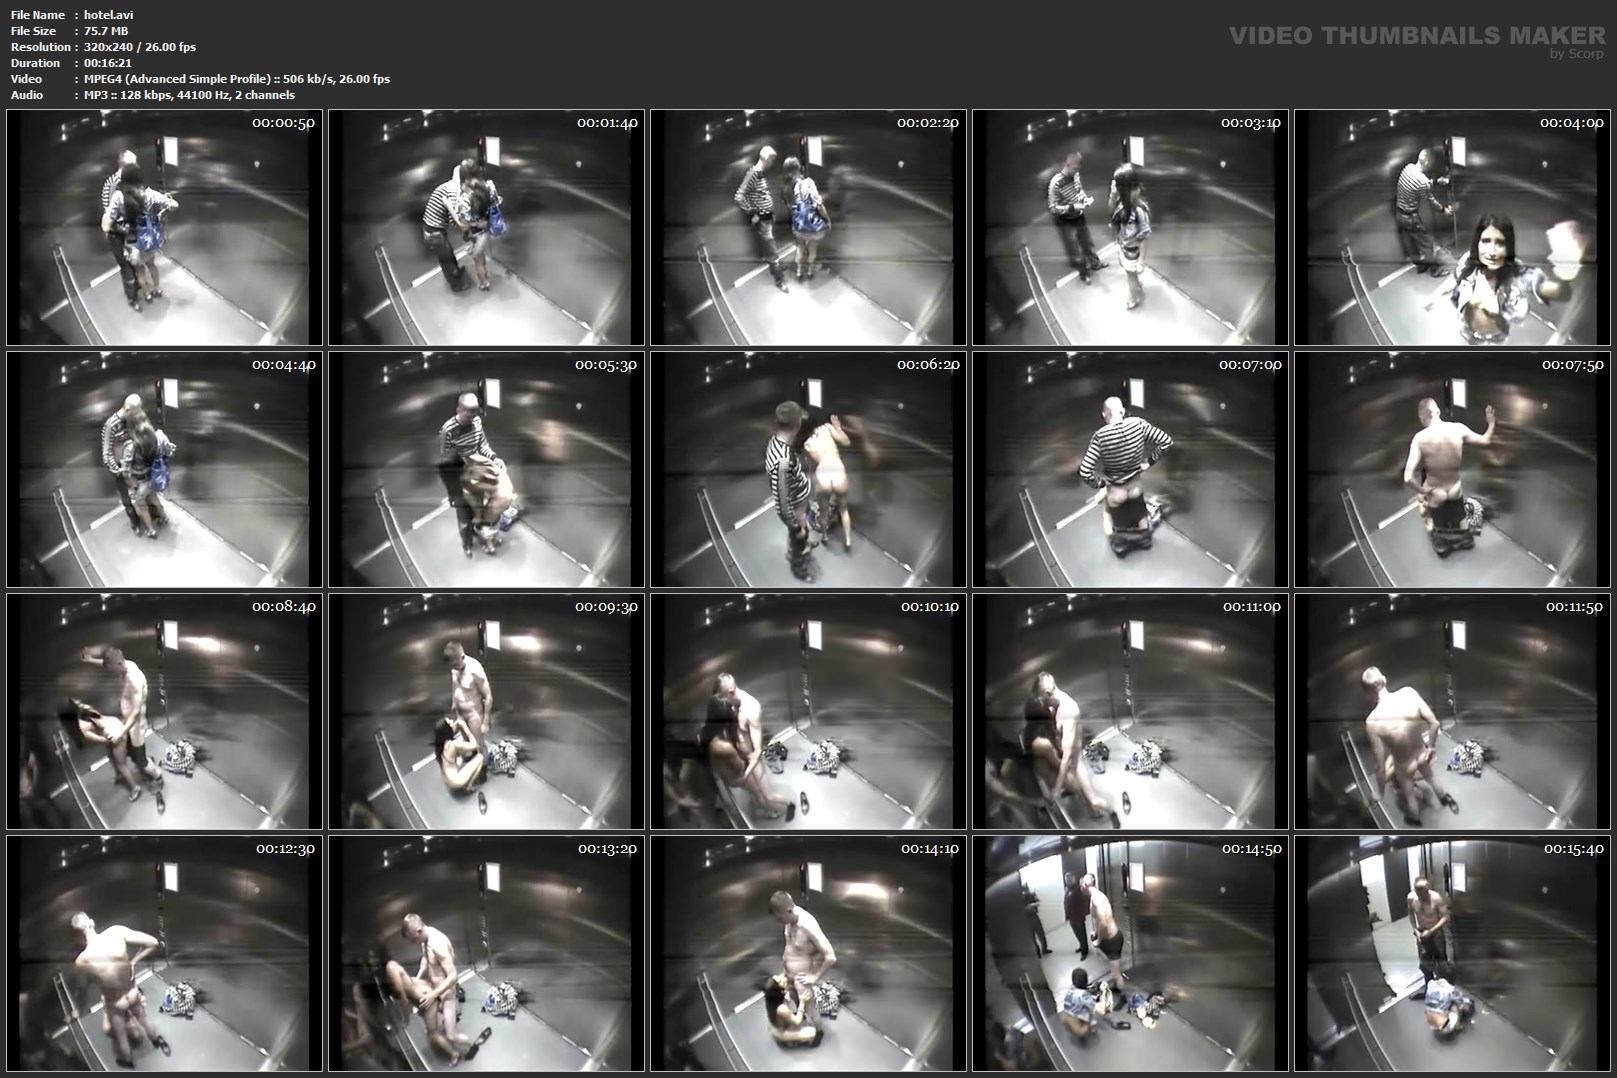The width and height of the screenshot is (1617, 1078).
Task: Click the 00:12:30 timestamp label
Action: click(x=285, y=849)
